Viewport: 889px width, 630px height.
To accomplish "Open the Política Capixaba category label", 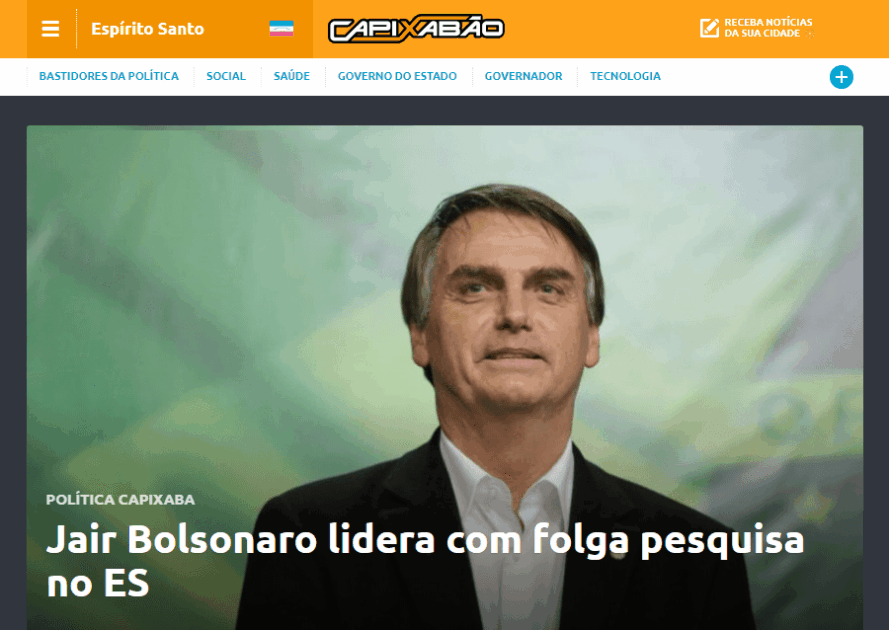I will click(x=120, y=500).
